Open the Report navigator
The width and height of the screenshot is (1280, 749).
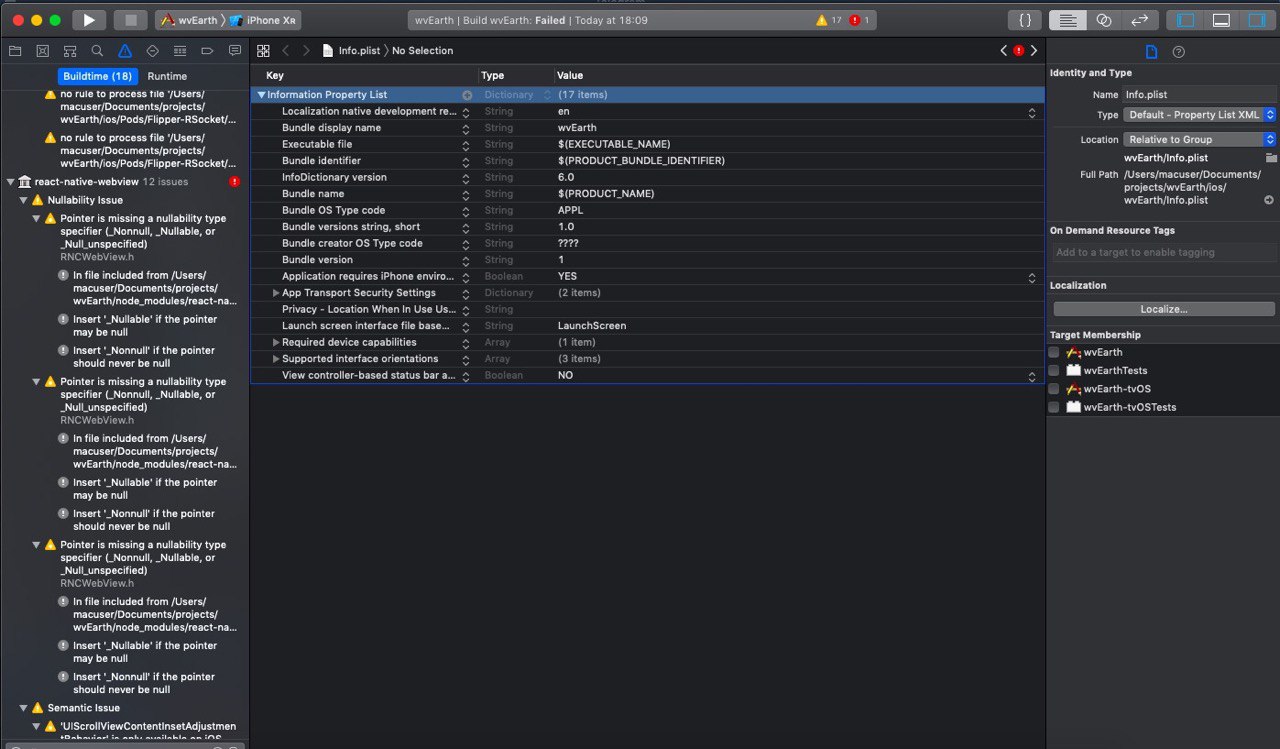coord(235,50)
